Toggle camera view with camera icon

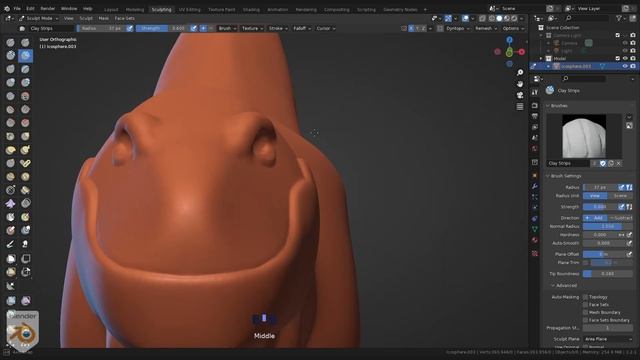(520, 95)
